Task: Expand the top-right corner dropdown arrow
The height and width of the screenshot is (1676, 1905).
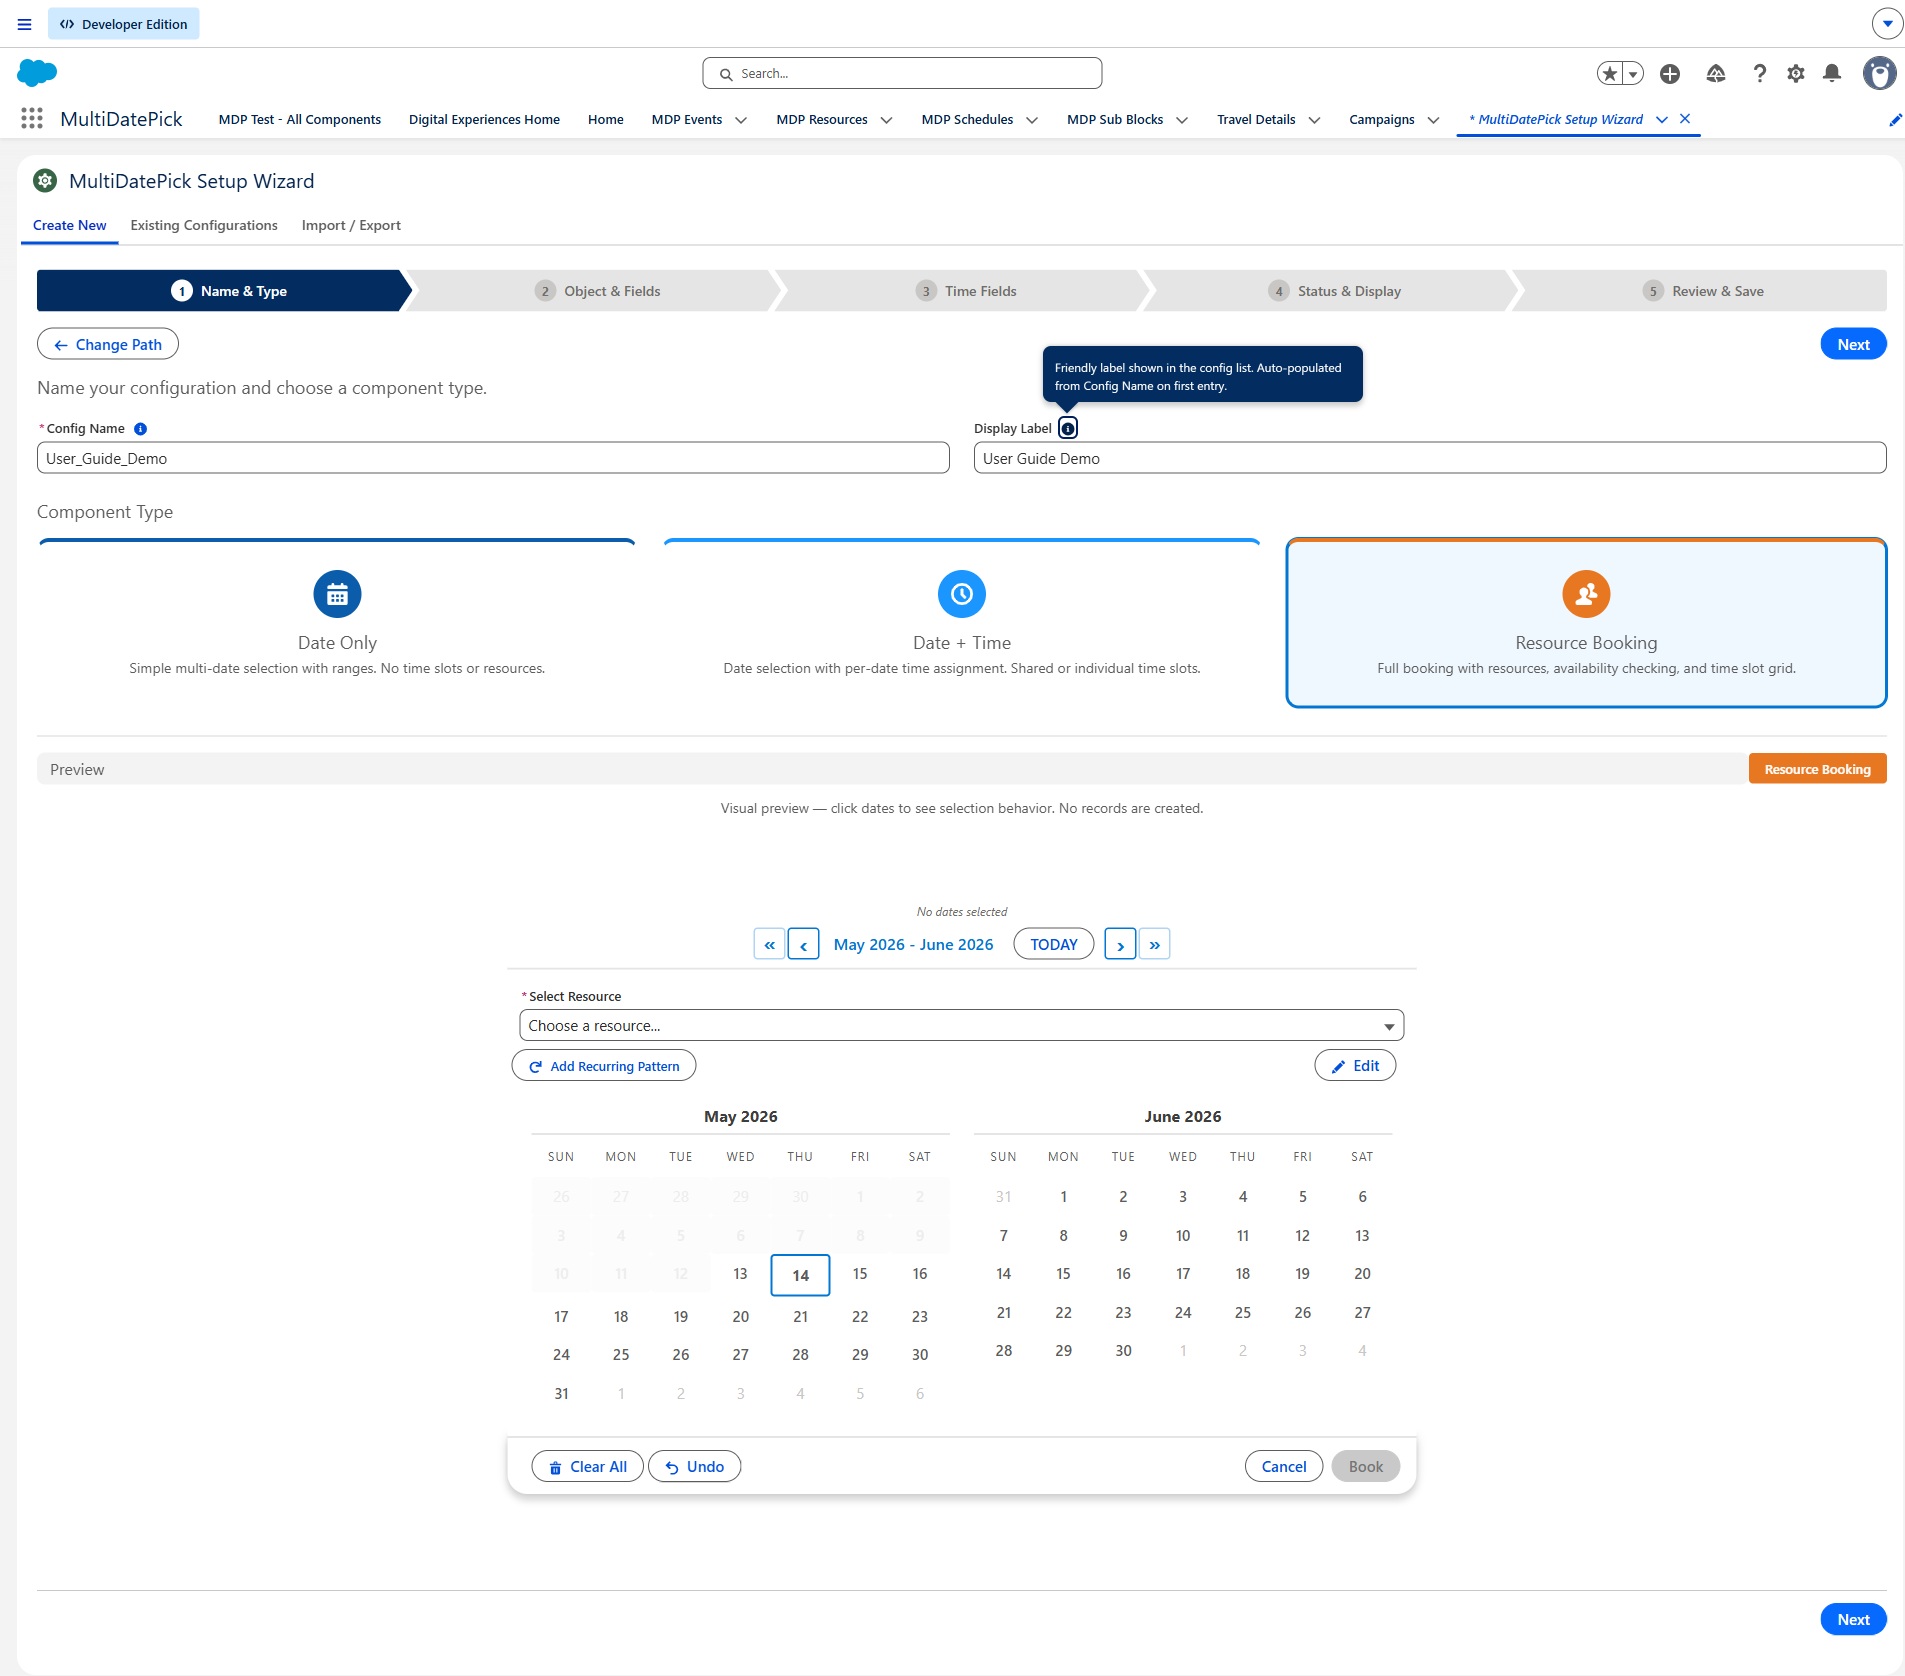Action: pos(1887,24)
